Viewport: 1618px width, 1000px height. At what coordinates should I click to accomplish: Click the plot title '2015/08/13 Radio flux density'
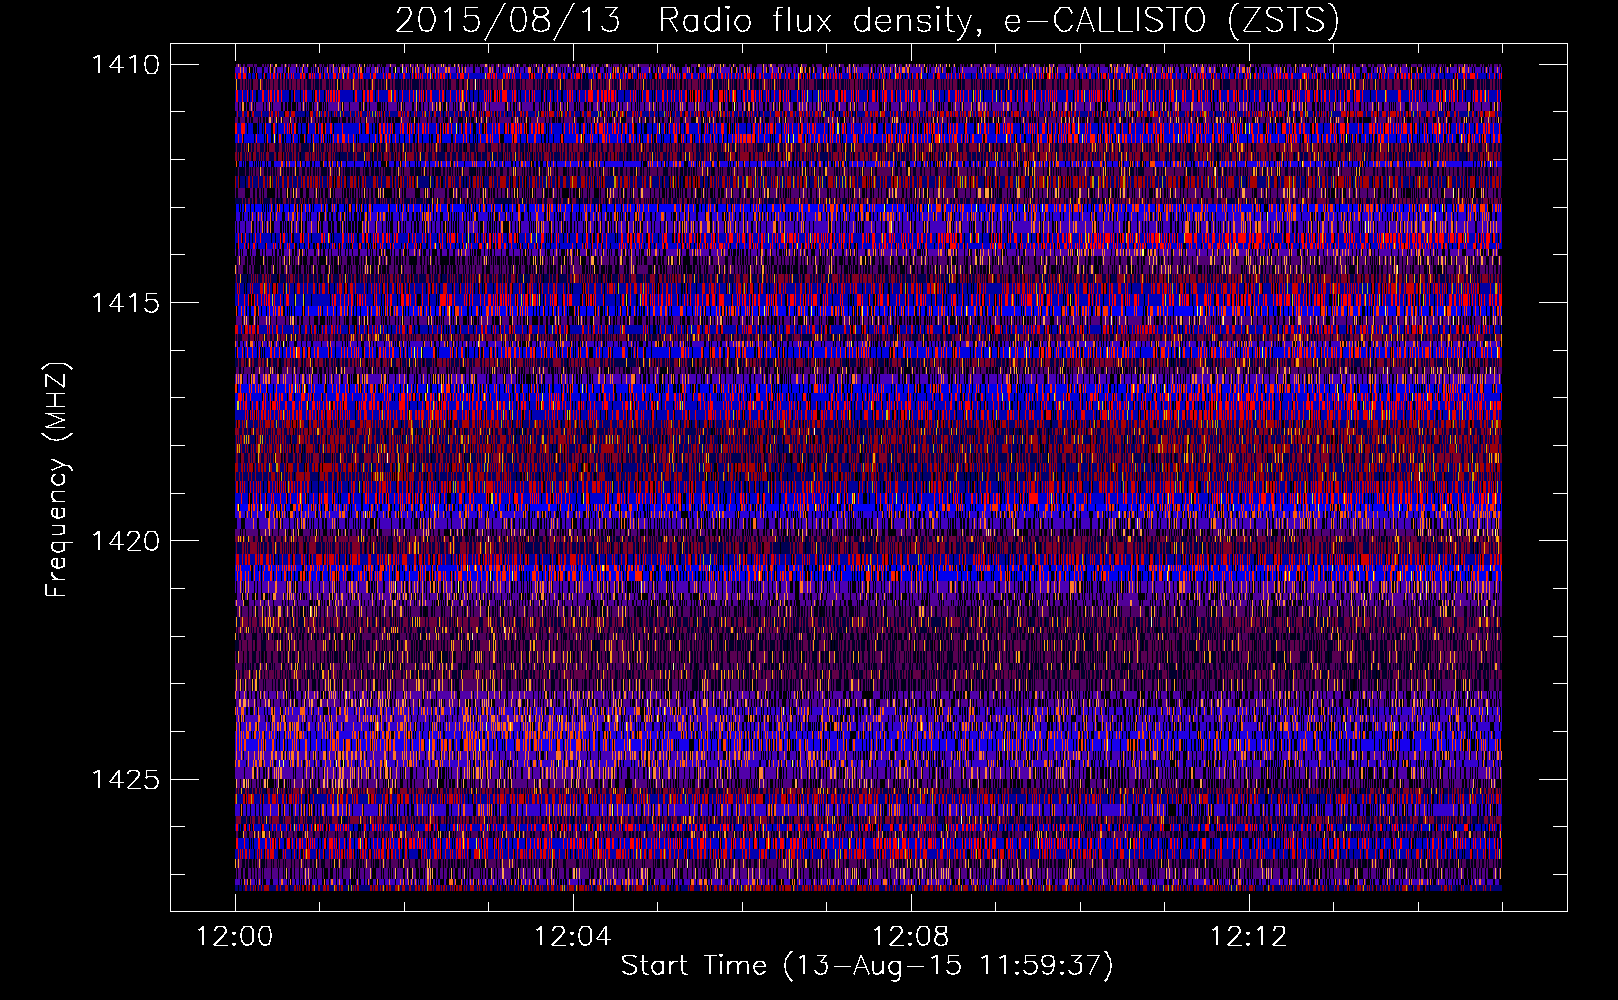(867, 21)
